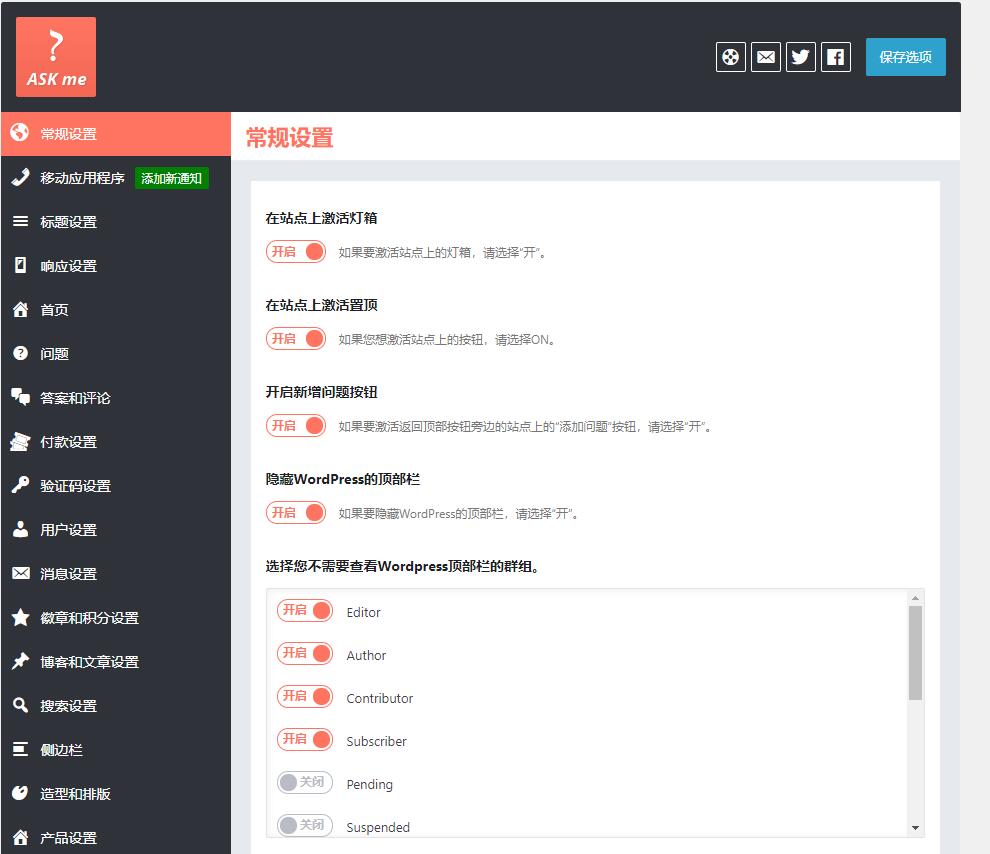The image size is (990, 854).
Task: Click the person icon beside 用户设置
Action: 20,529
